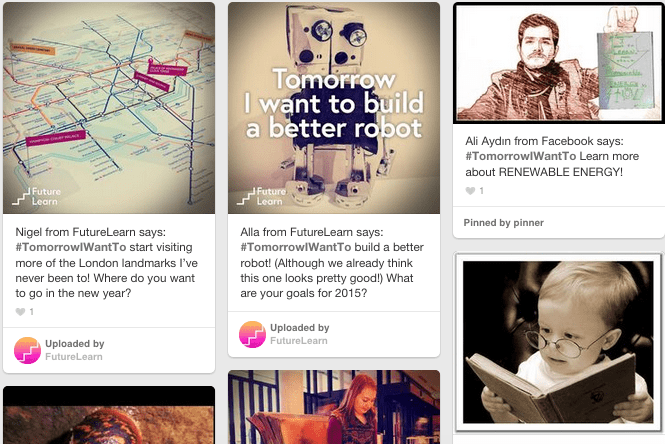Click FutureLearn logo on robot image
This screenshot has width=665, height=444.
click(266, 195)
